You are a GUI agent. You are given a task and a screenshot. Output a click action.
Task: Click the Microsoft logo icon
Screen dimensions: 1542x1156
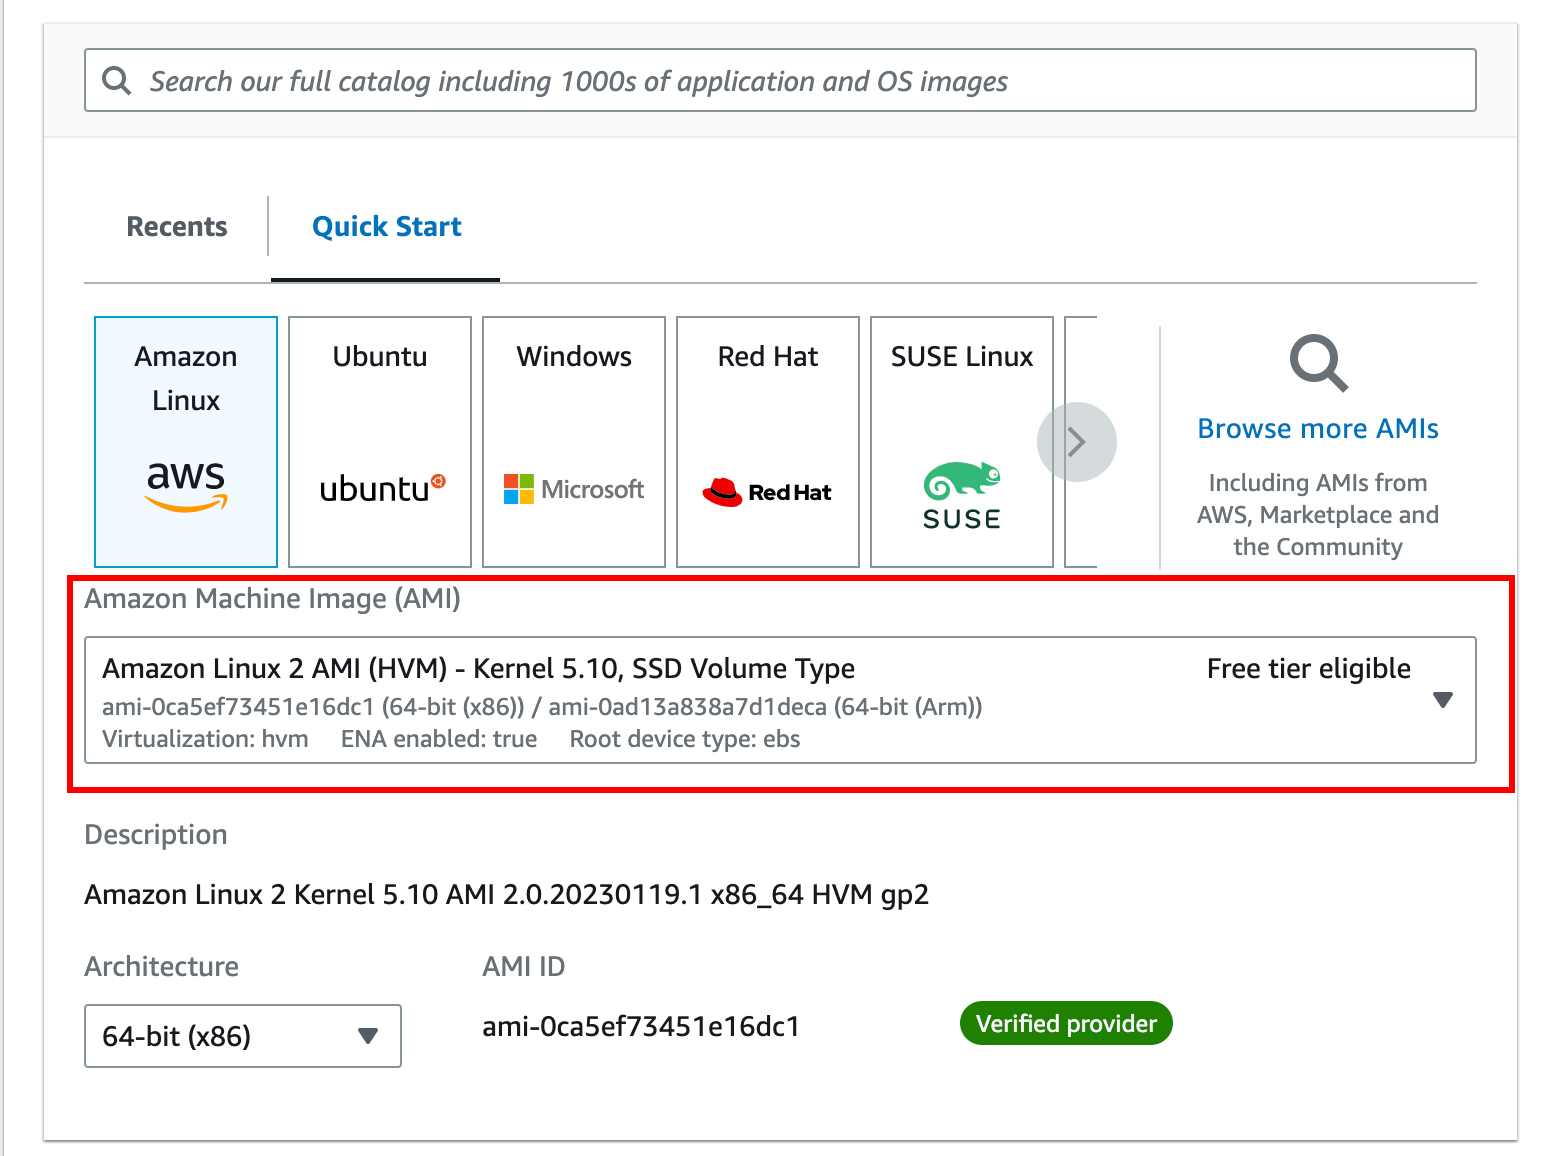coord(574,489)
